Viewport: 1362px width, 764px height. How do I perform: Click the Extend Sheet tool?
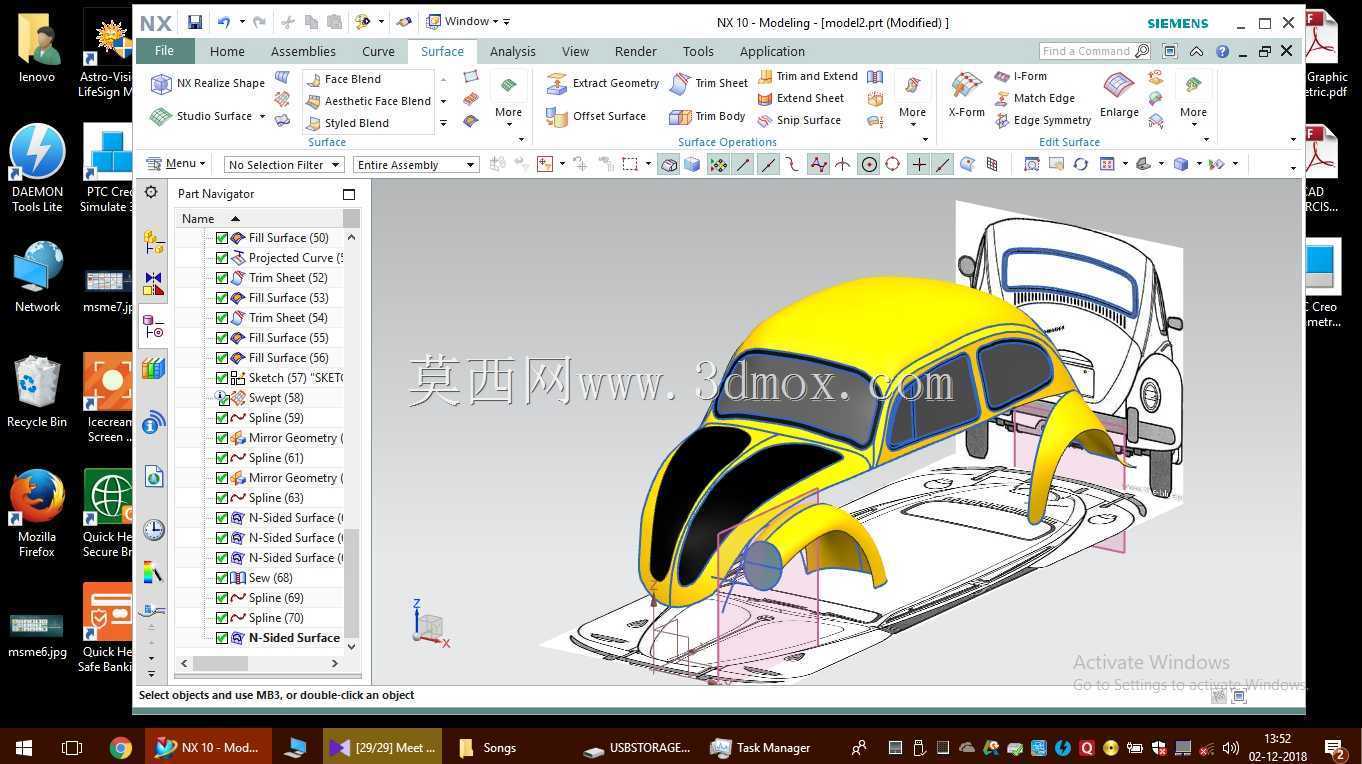801,98
